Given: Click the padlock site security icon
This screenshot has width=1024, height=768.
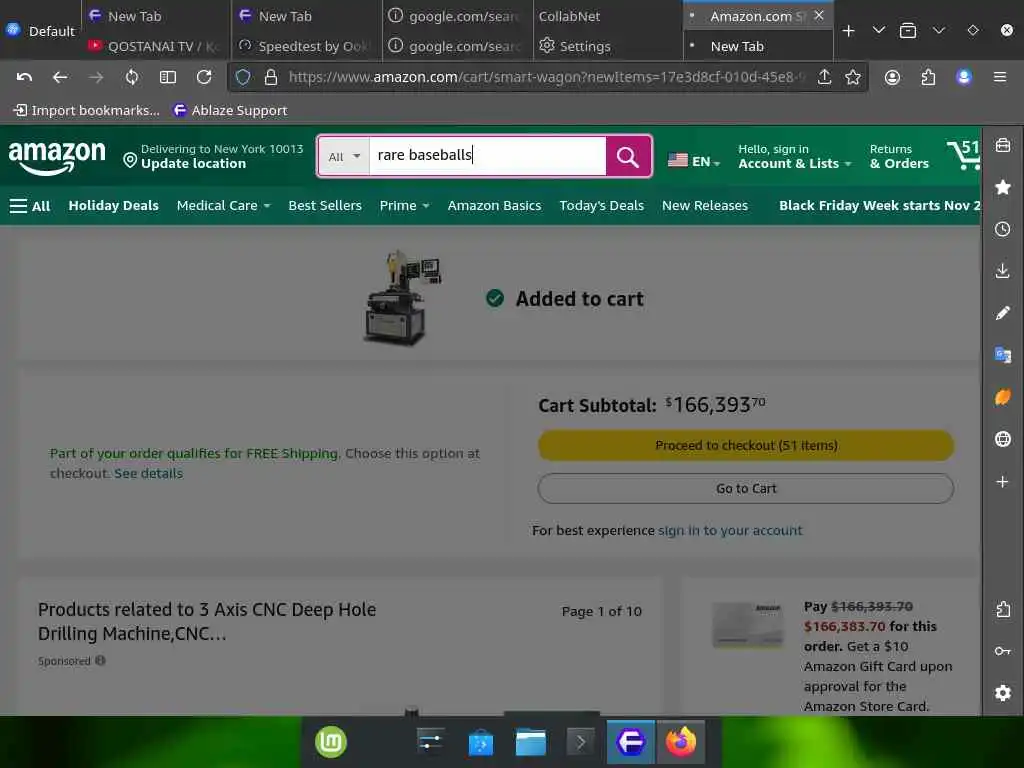Looking at the screenshot, I should click(x=270, y=77).
